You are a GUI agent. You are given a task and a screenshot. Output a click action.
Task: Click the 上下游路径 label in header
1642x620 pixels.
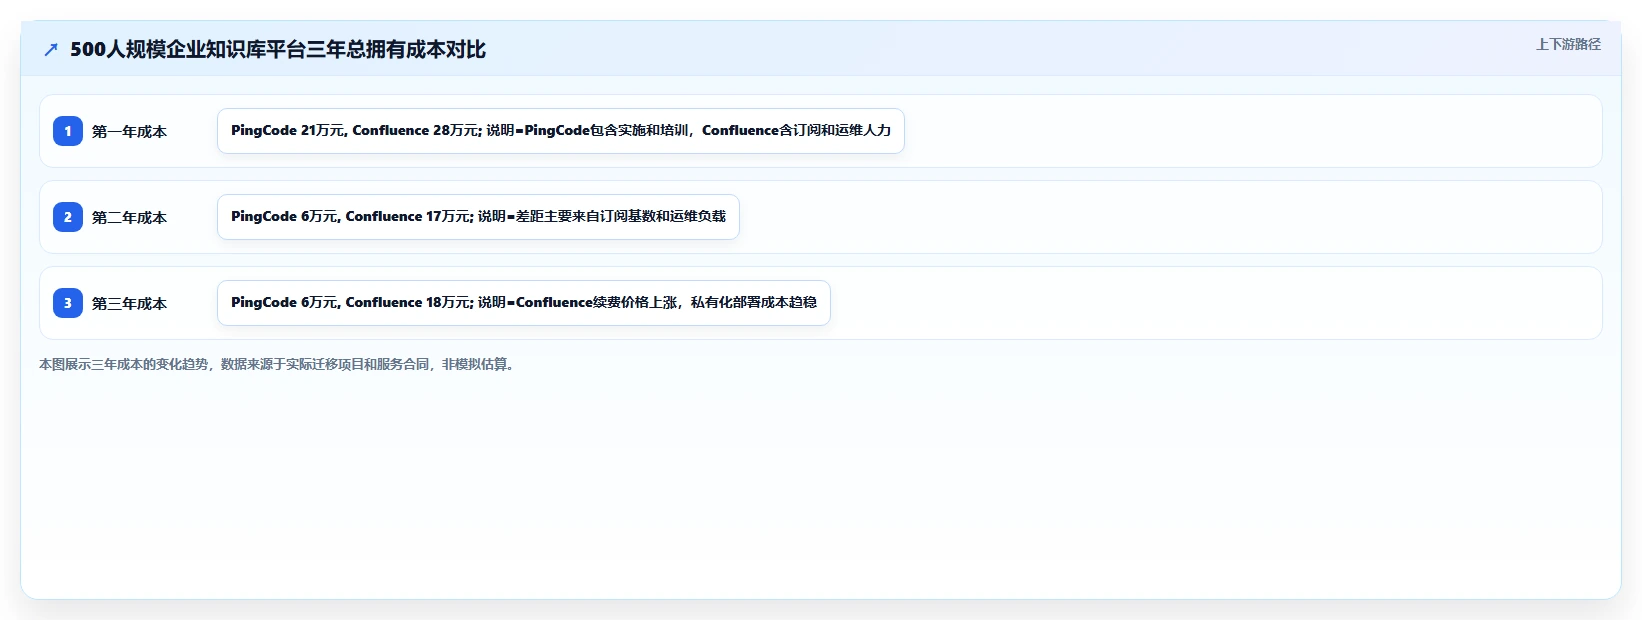1568,44
